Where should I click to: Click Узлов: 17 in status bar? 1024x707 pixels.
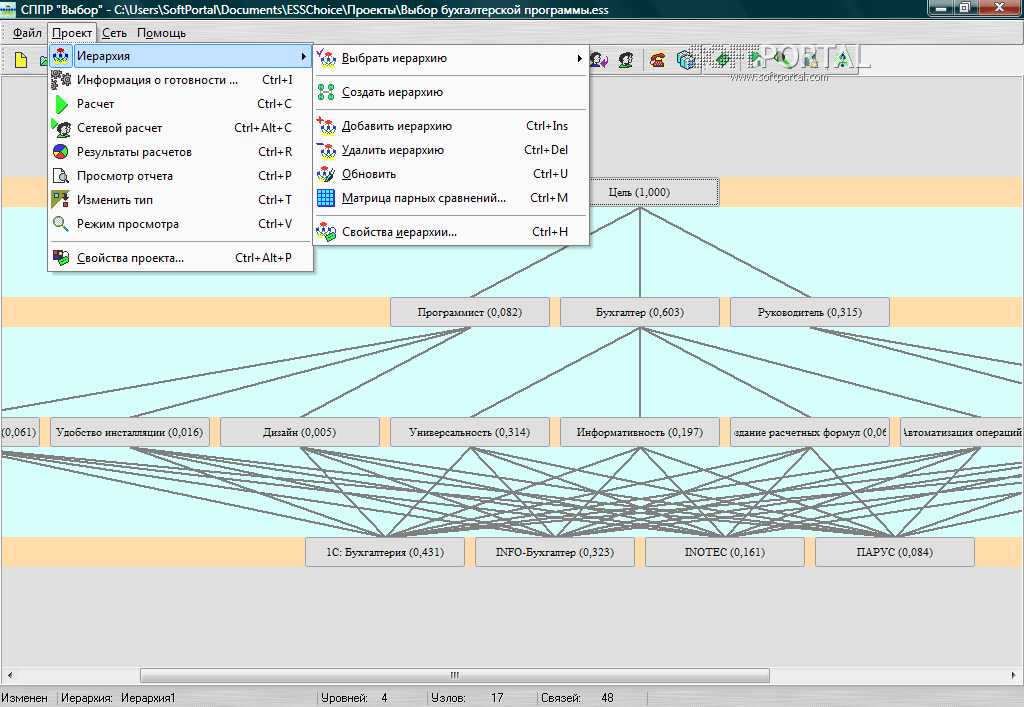pos(467,698)
